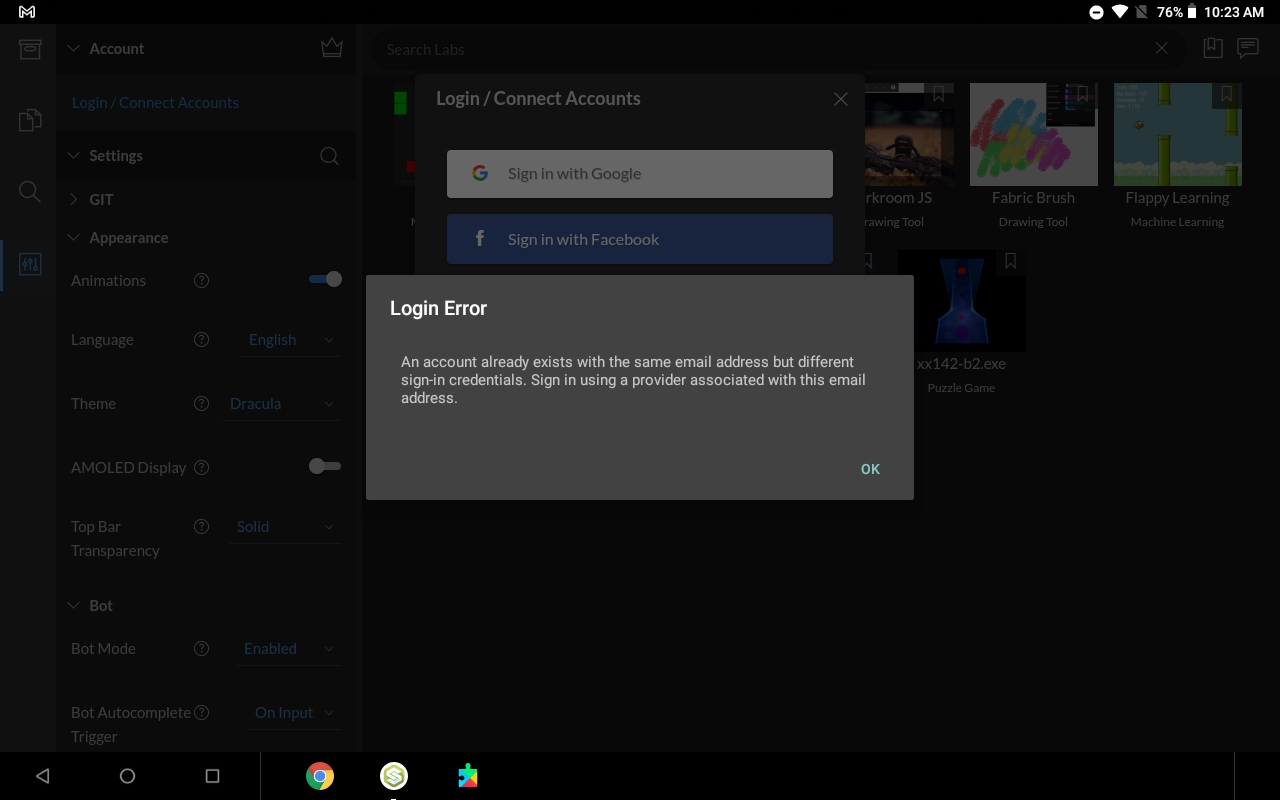Click the Search Labs input field
The height and width of the screenshot is (800, 1280).
point(700,49)
